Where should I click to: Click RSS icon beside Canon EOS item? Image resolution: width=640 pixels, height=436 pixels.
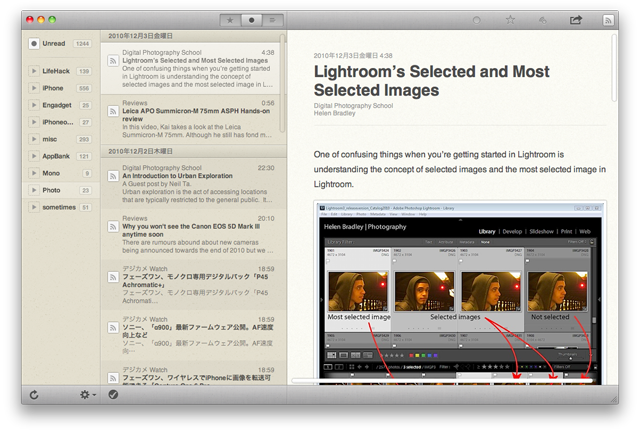(113, 227)
